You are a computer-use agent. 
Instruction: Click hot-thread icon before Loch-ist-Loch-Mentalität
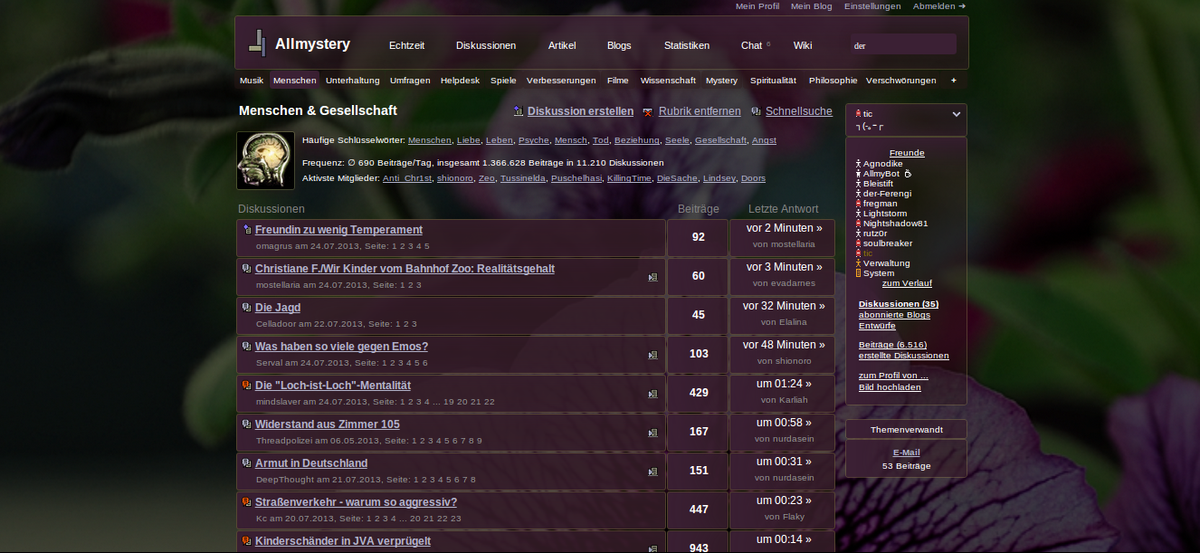tap(246, 386)
